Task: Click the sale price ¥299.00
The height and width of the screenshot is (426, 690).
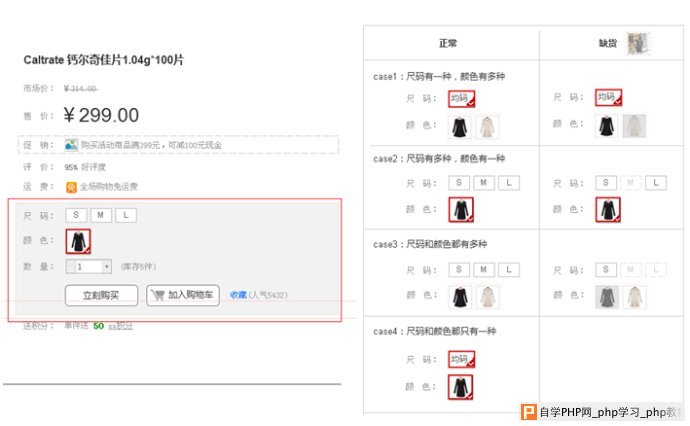Action: click(x=101, y=115)
